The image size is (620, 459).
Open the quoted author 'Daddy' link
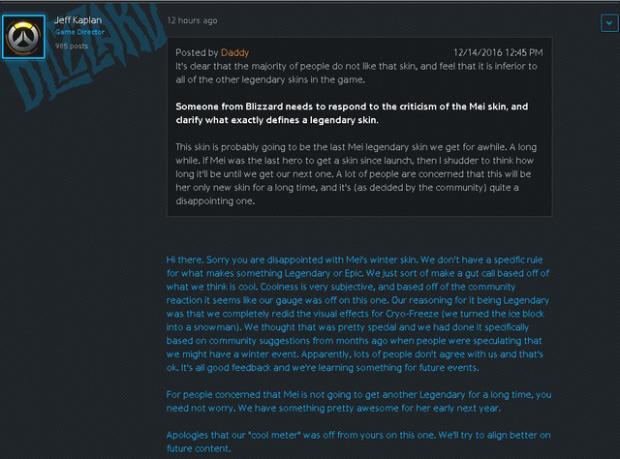point(235,52)
